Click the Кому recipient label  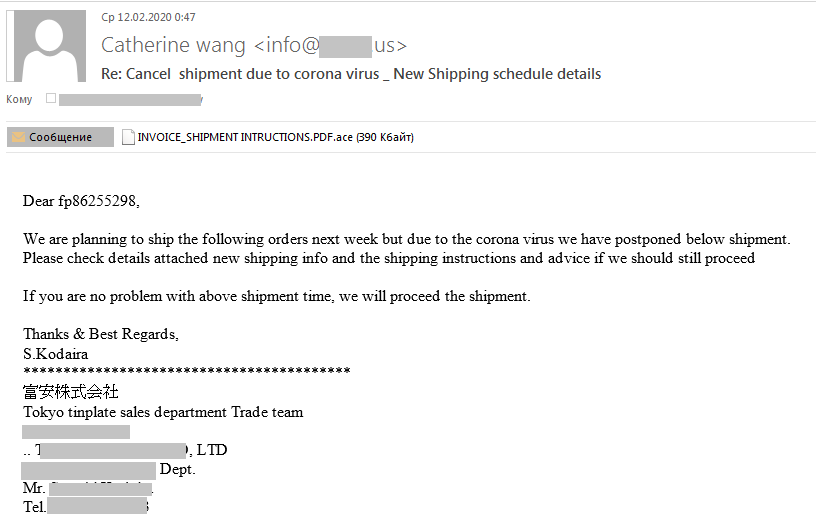point(19,99)
